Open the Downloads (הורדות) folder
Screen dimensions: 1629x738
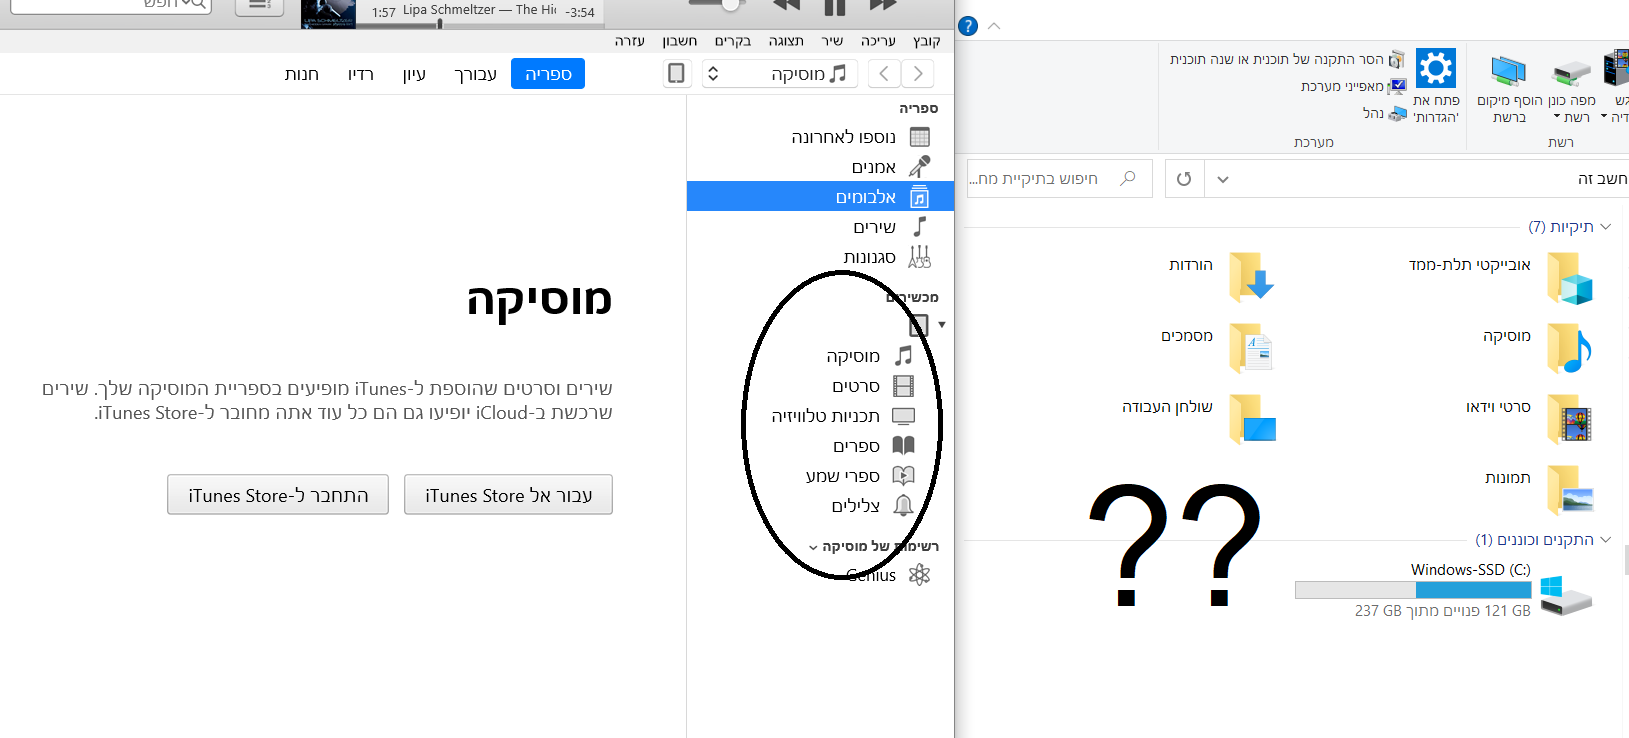pyautogui.click(x=1220, y=277)
